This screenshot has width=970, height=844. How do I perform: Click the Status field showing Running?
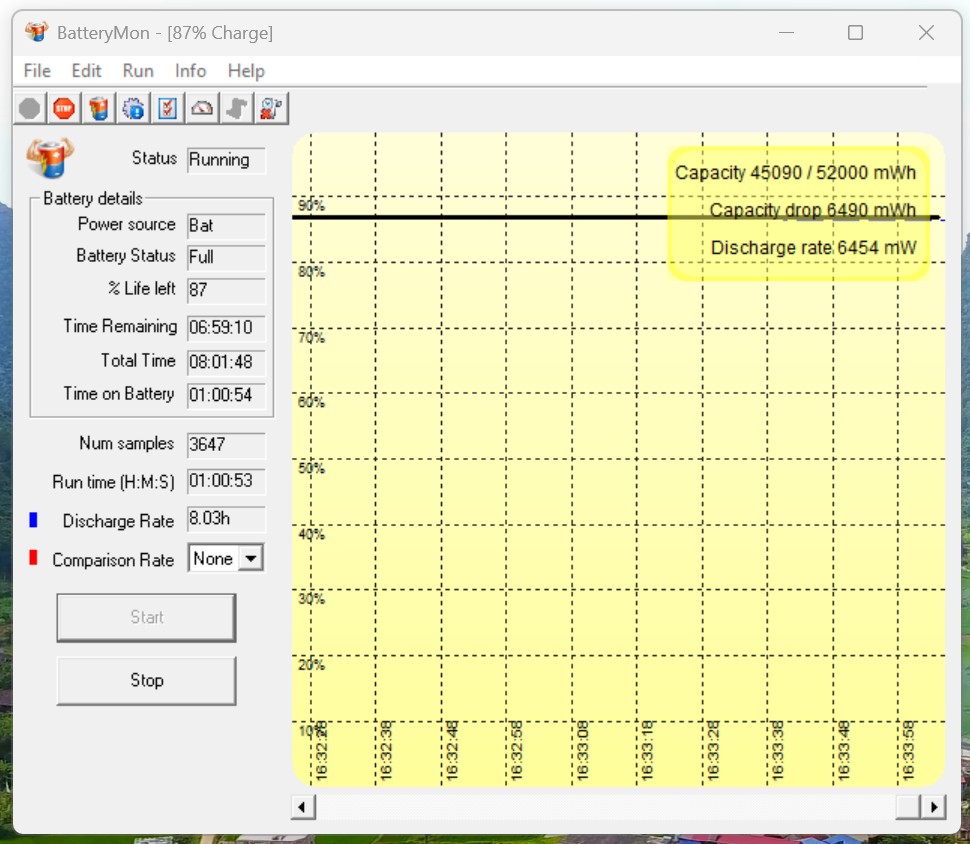click(226, 160)
